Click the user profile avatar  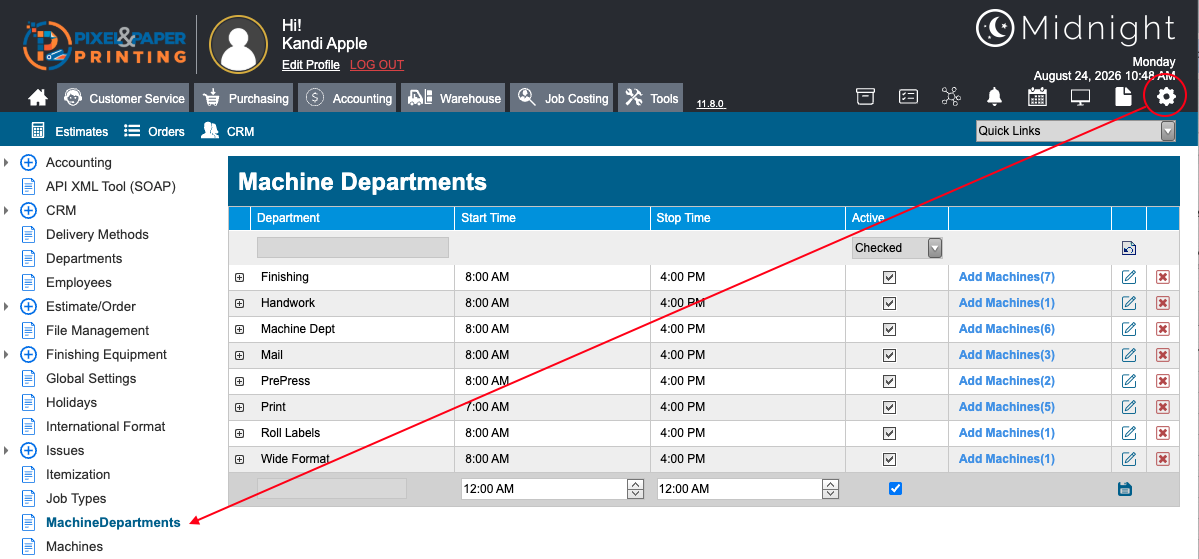point(239,45)
